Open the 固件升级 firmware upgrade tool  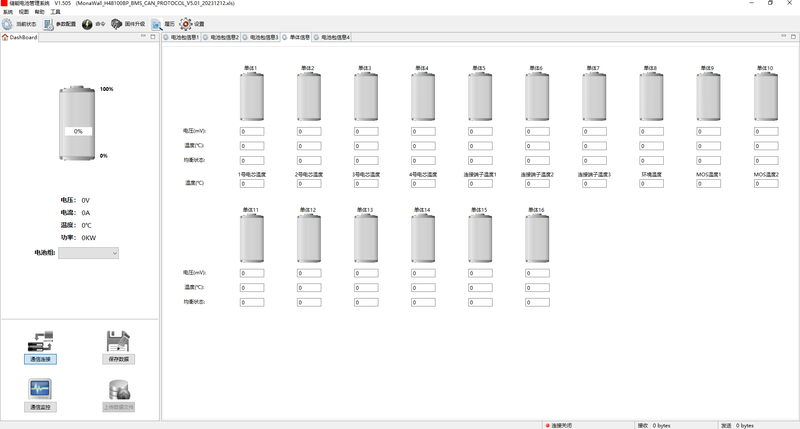pyautogui.click(x=117, y=24)
